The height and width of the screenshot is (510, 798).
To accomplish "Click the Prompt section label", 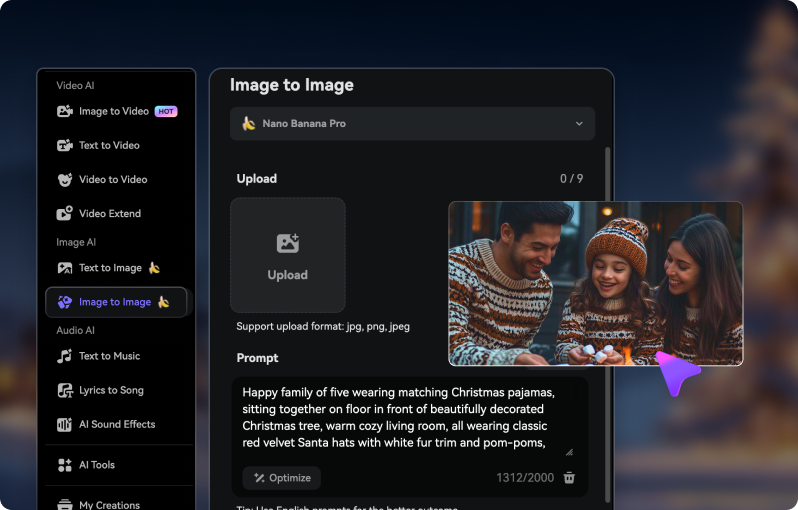I will pyautogui.click(x=258, y=358).
